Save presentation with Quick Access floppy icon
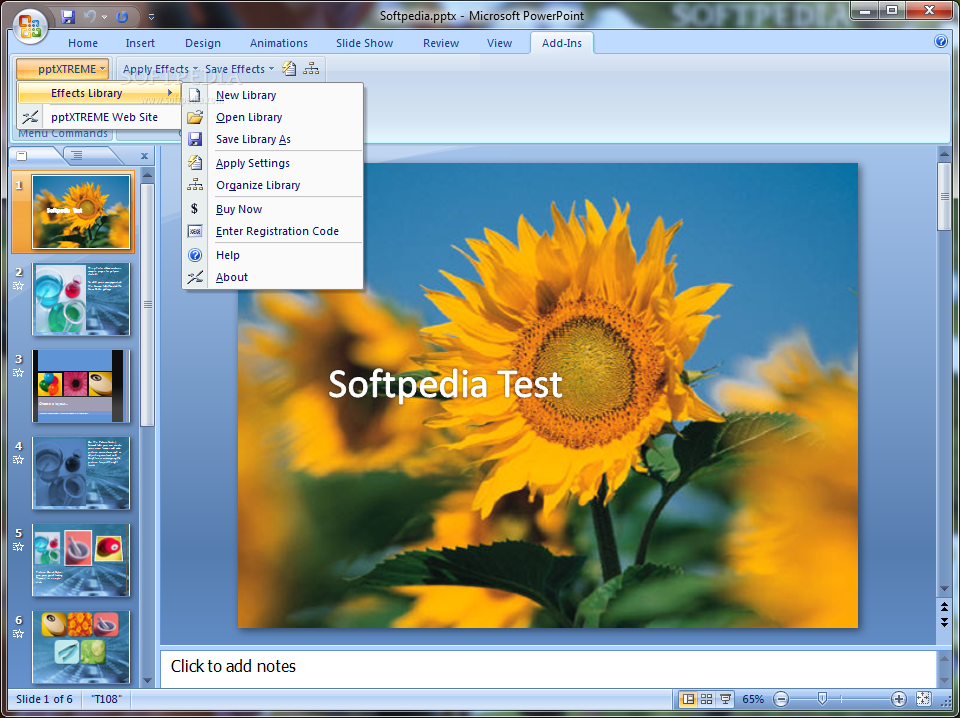960x718 pixels. [67, 17]
